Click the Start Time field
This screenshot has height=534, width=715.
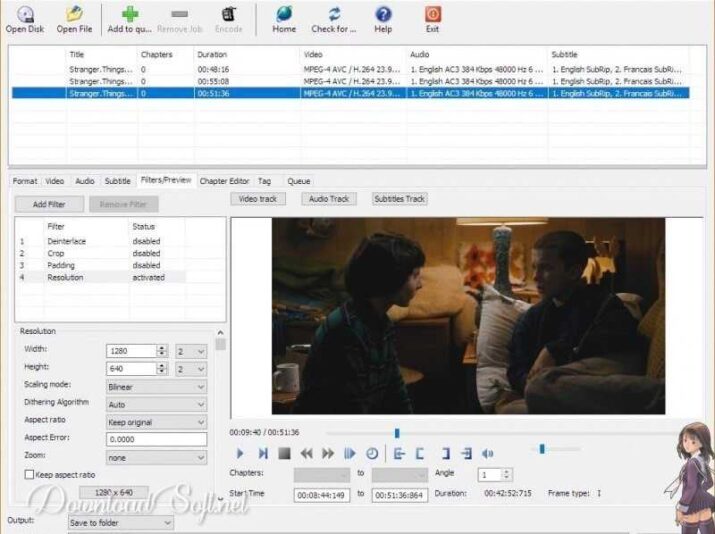point(322,495)
